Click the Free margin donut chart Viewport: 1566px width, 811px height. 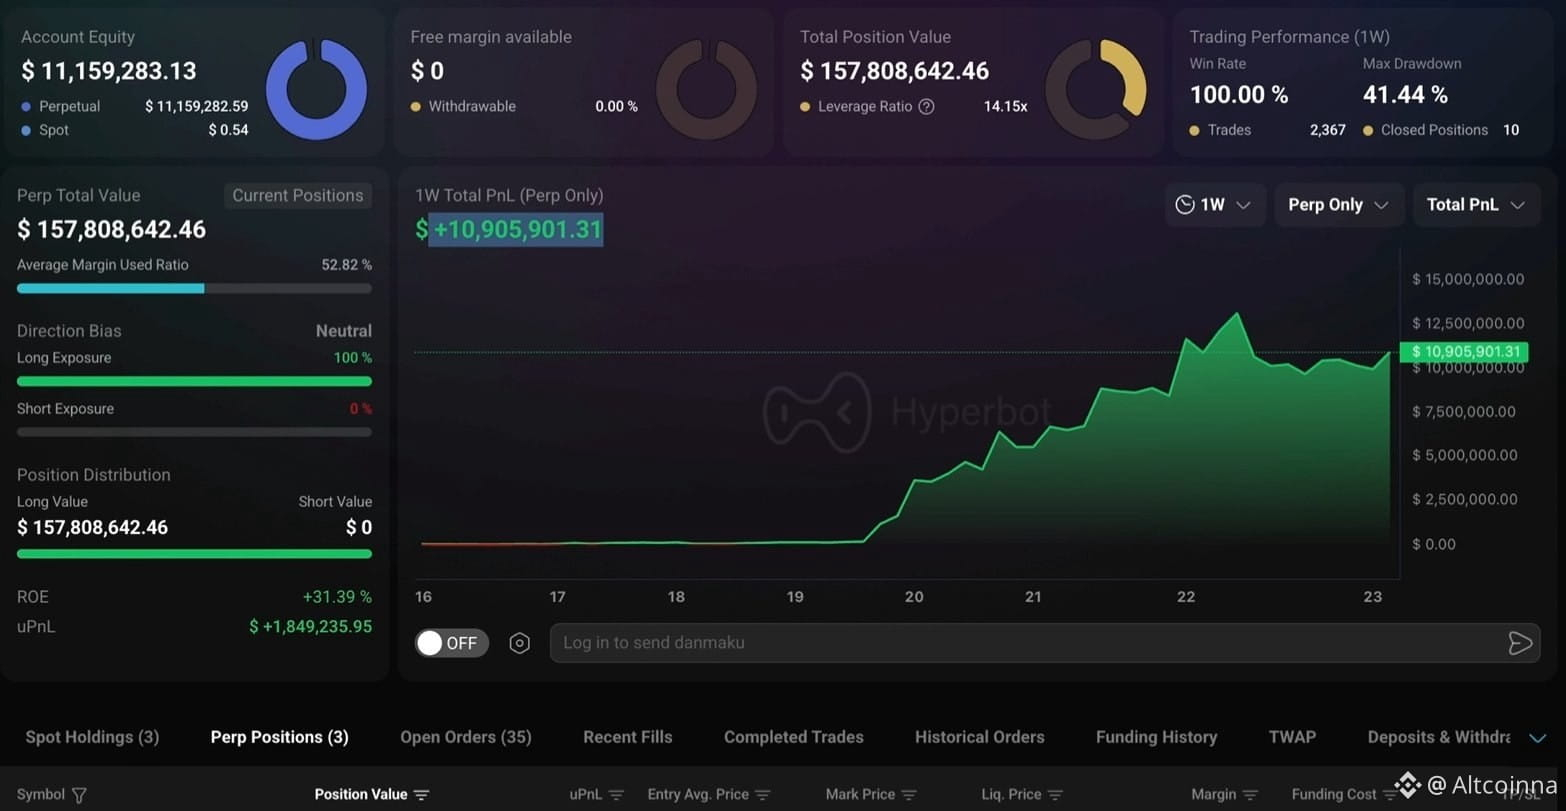(706, 89)
